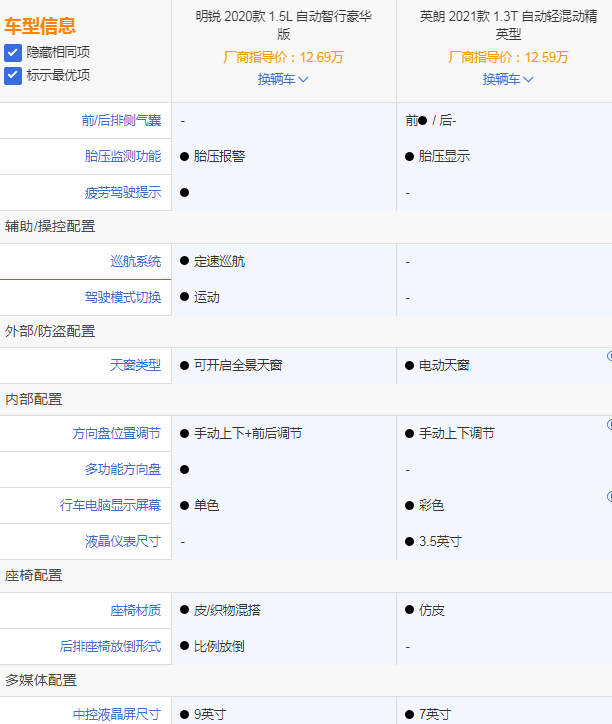The width and height of the screenshot is (612, 724).
Task: Select the 疲劳驾驶提示 parameter link
Action: pyautogui.click(x=123, y=192)
